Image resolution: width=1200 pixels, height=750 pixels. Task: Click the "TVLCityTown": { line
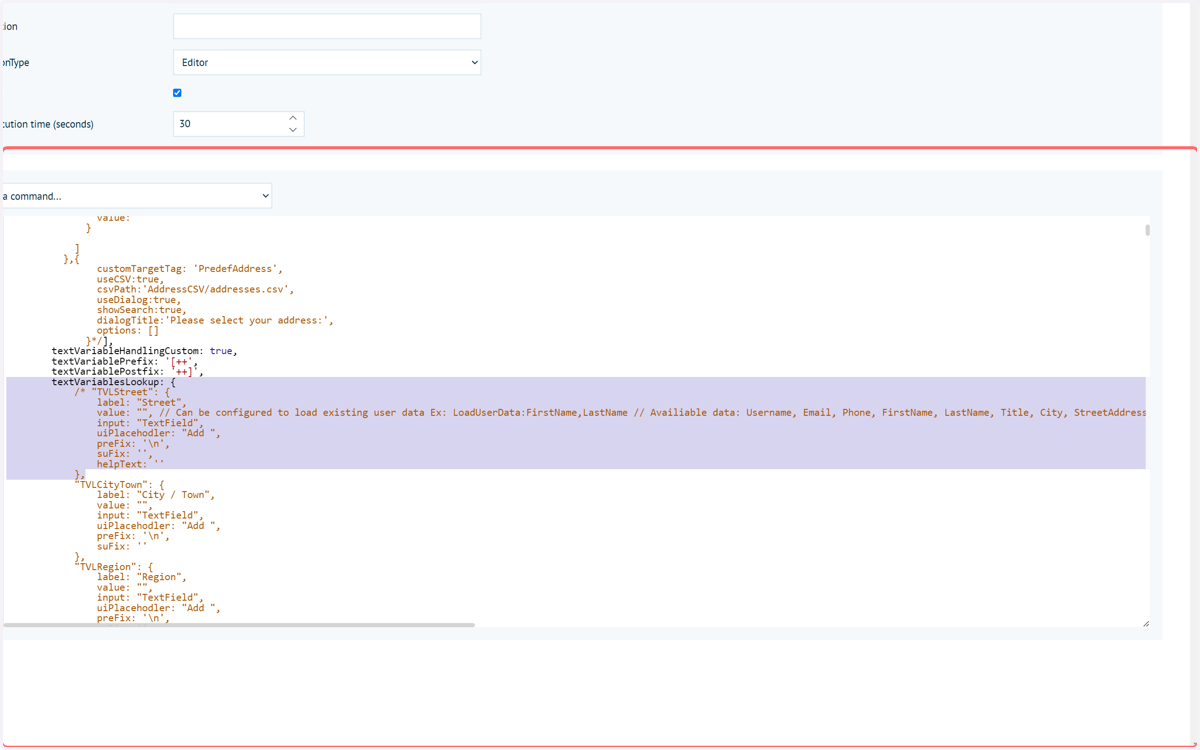[119, 485]
